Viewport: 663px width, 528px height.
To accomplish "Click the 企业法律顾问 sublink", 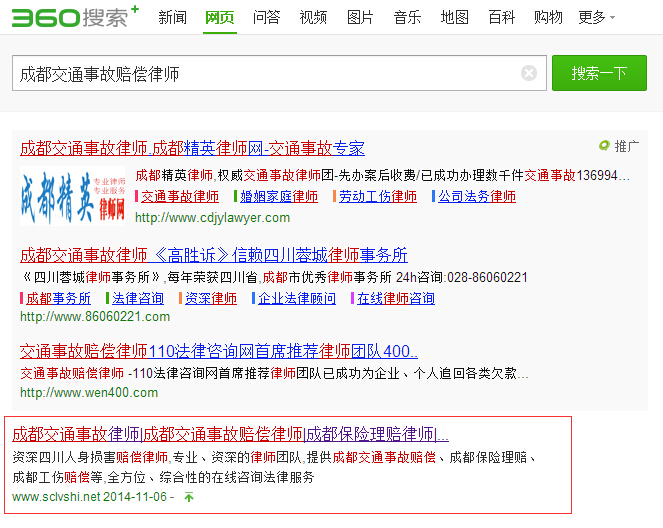I will (297, 298).
